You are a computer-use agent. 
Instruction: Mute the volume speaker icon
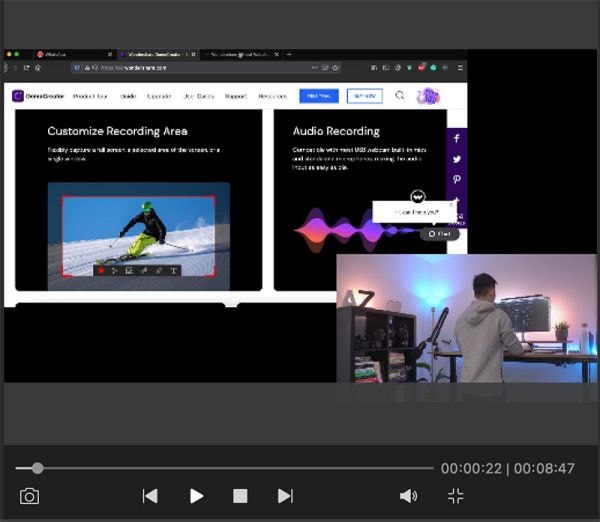408,496
